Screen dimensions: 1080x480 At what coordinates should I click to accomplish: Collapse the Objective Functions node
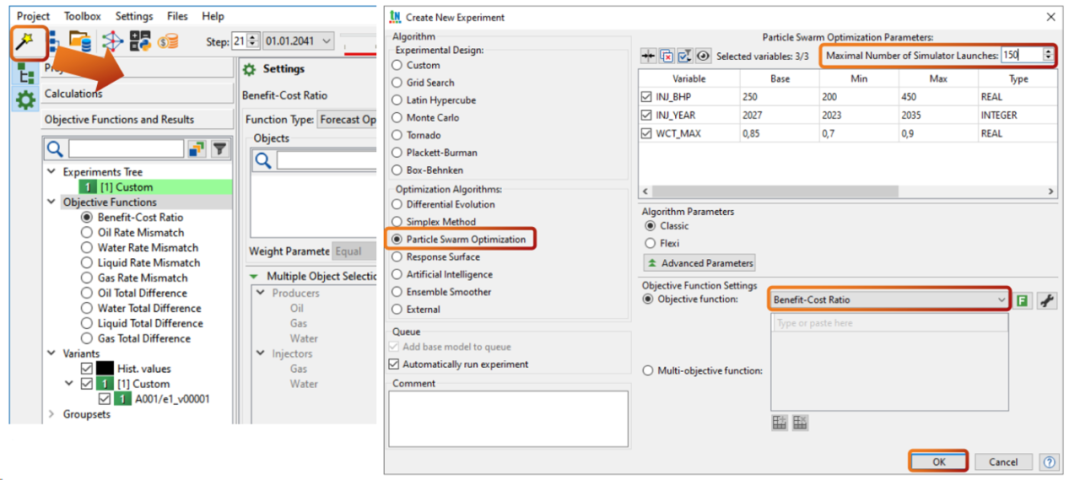51,202
